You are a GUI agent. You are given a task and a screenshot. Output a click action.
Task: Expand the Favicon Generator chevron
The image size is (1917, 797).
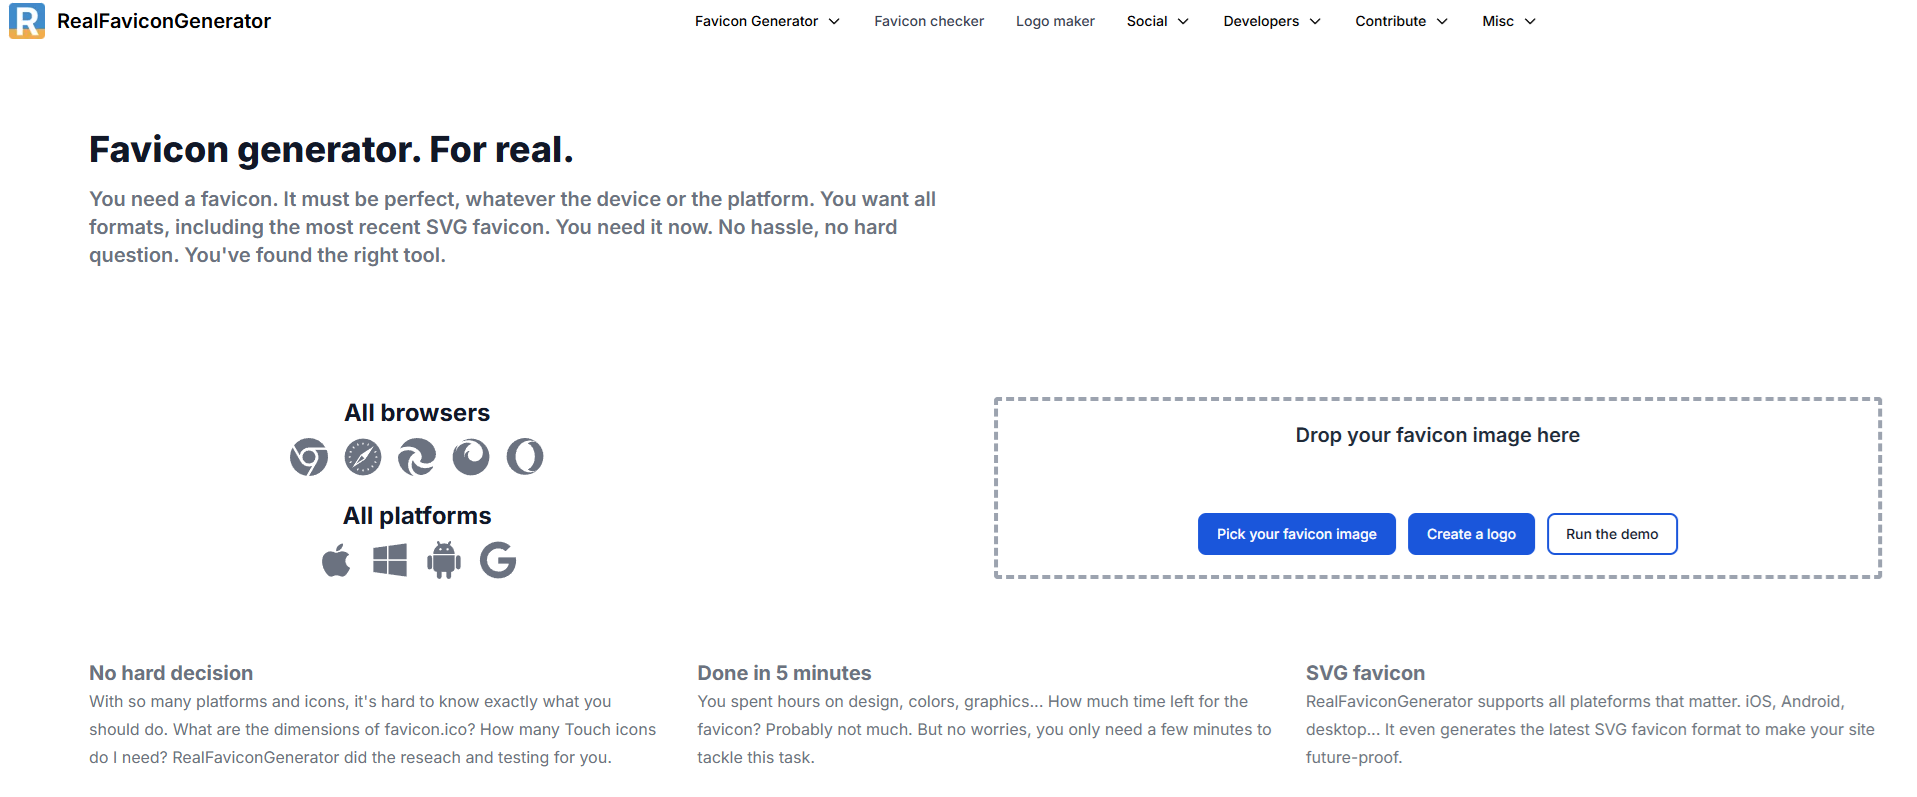pyautogui.click(x=834, y=21)
